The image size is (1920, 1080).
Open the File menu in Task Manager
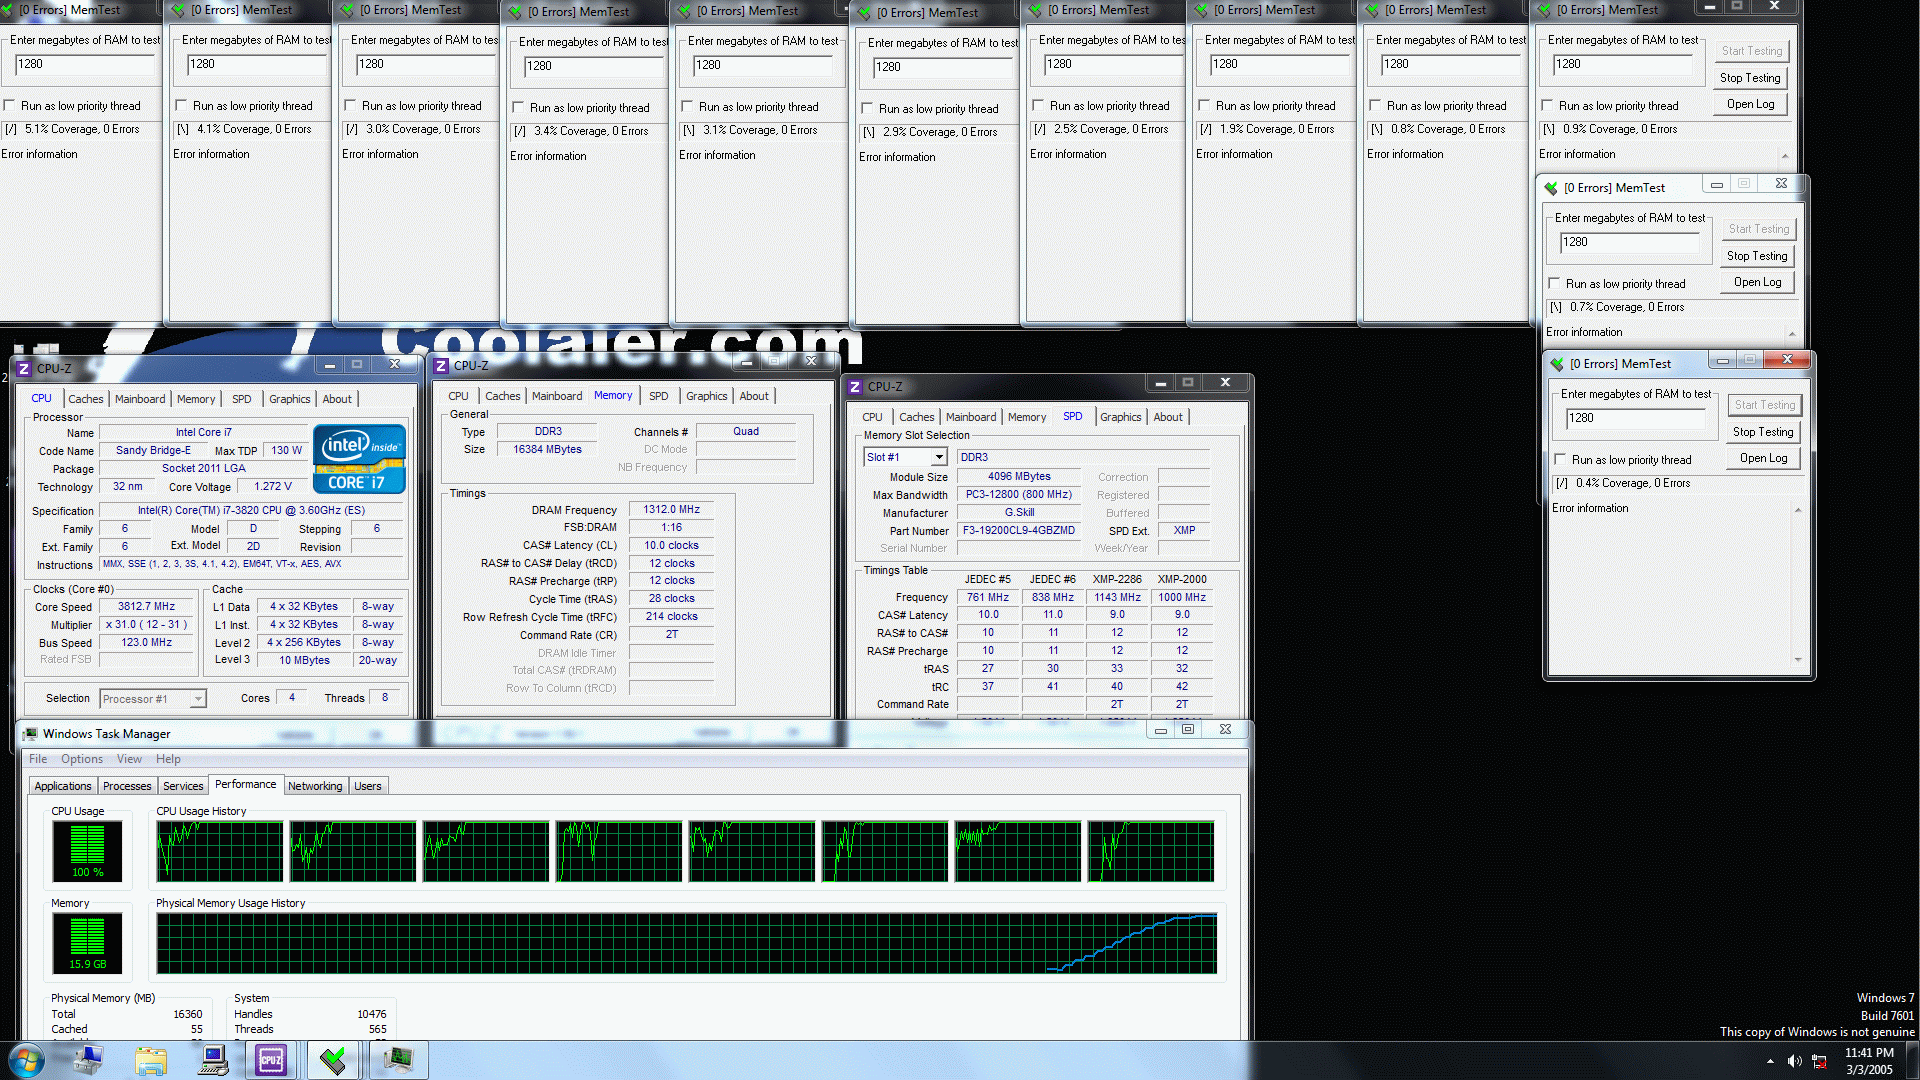click(38, 759)
